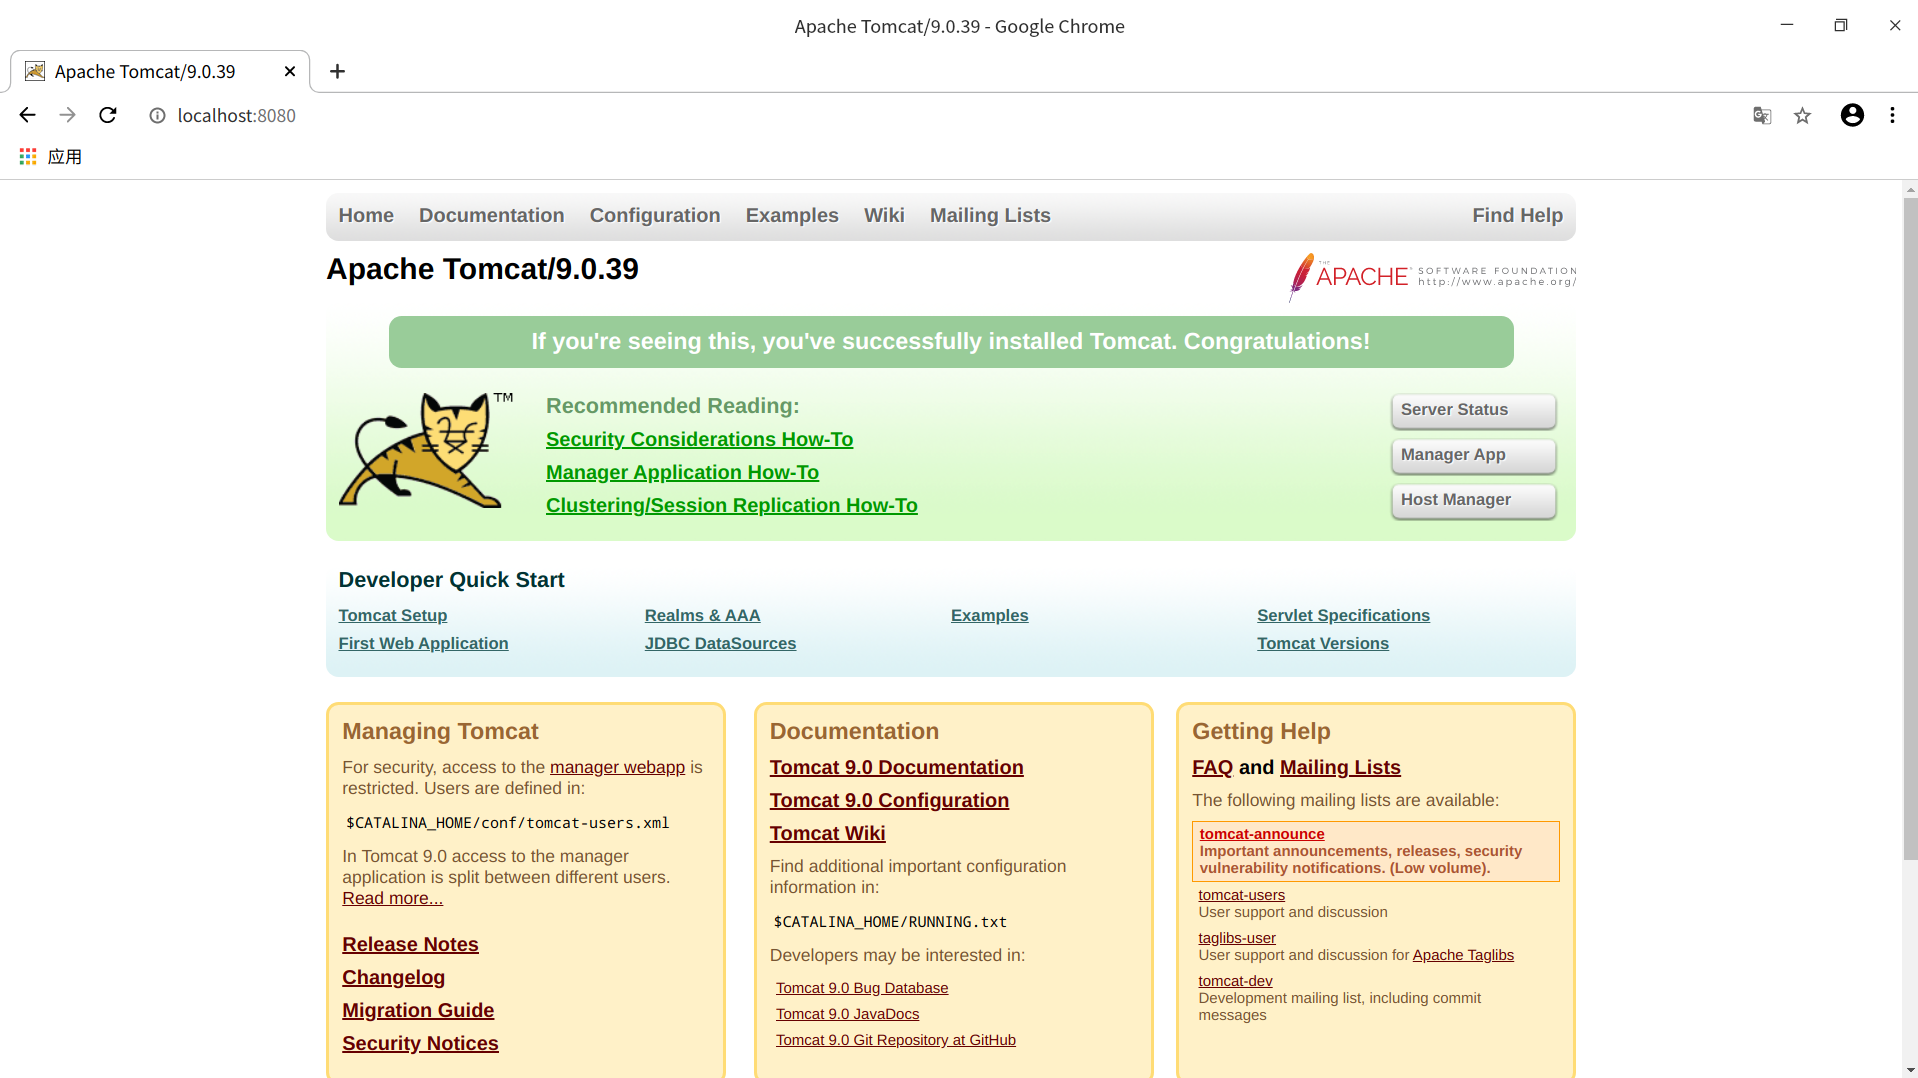Image resolution: width=1918 pixels, height=1078 pixels.
Task: Open Mailing Lists in the top navigation
Action: coord(990,215)
